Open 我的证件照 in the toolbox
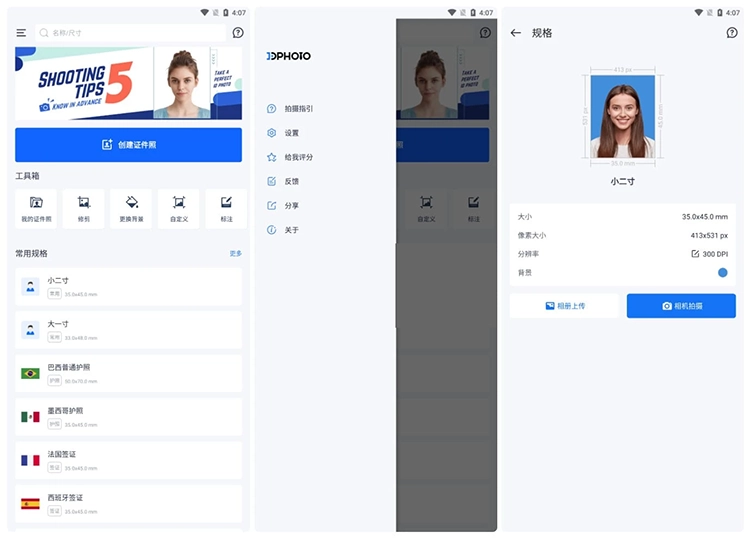Screen dimensions: 750x539 36,208
